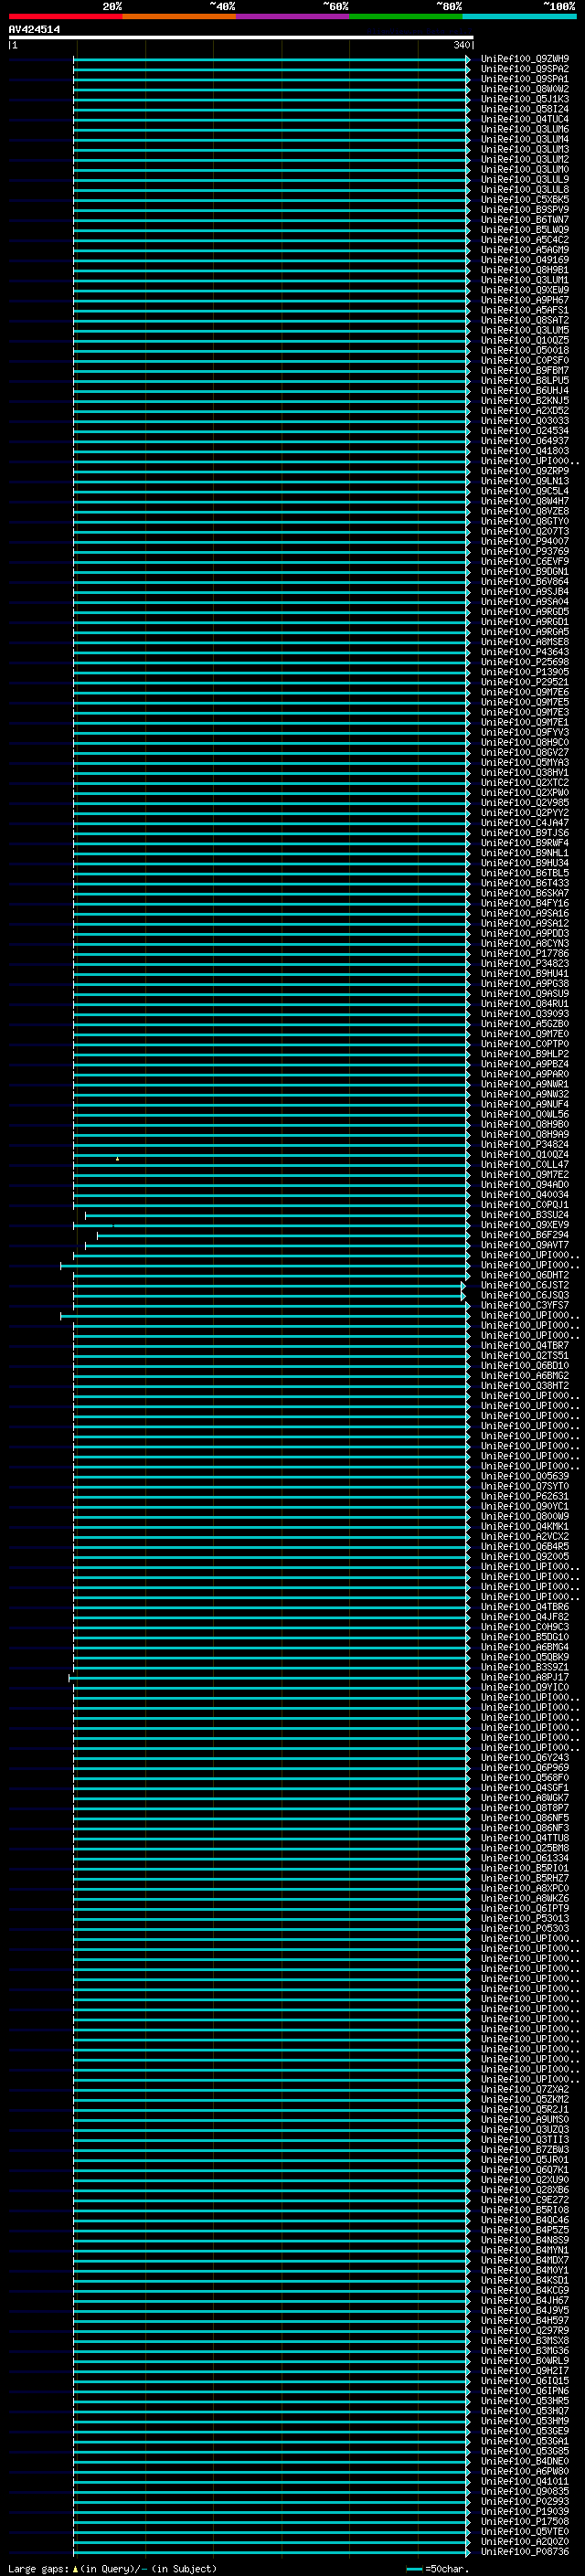The height and width of the screenshot is (2576, 585).
Task: Select hit label UniRef100_Q84RU1
Action: click(x=525, y=1004)
